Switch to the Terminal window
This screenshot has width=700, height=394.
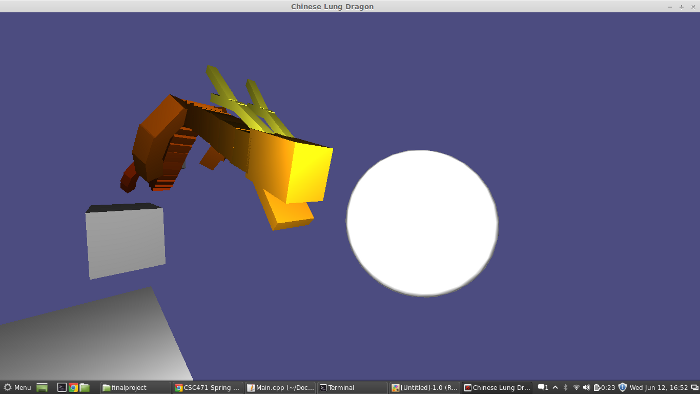coord(353,387)
